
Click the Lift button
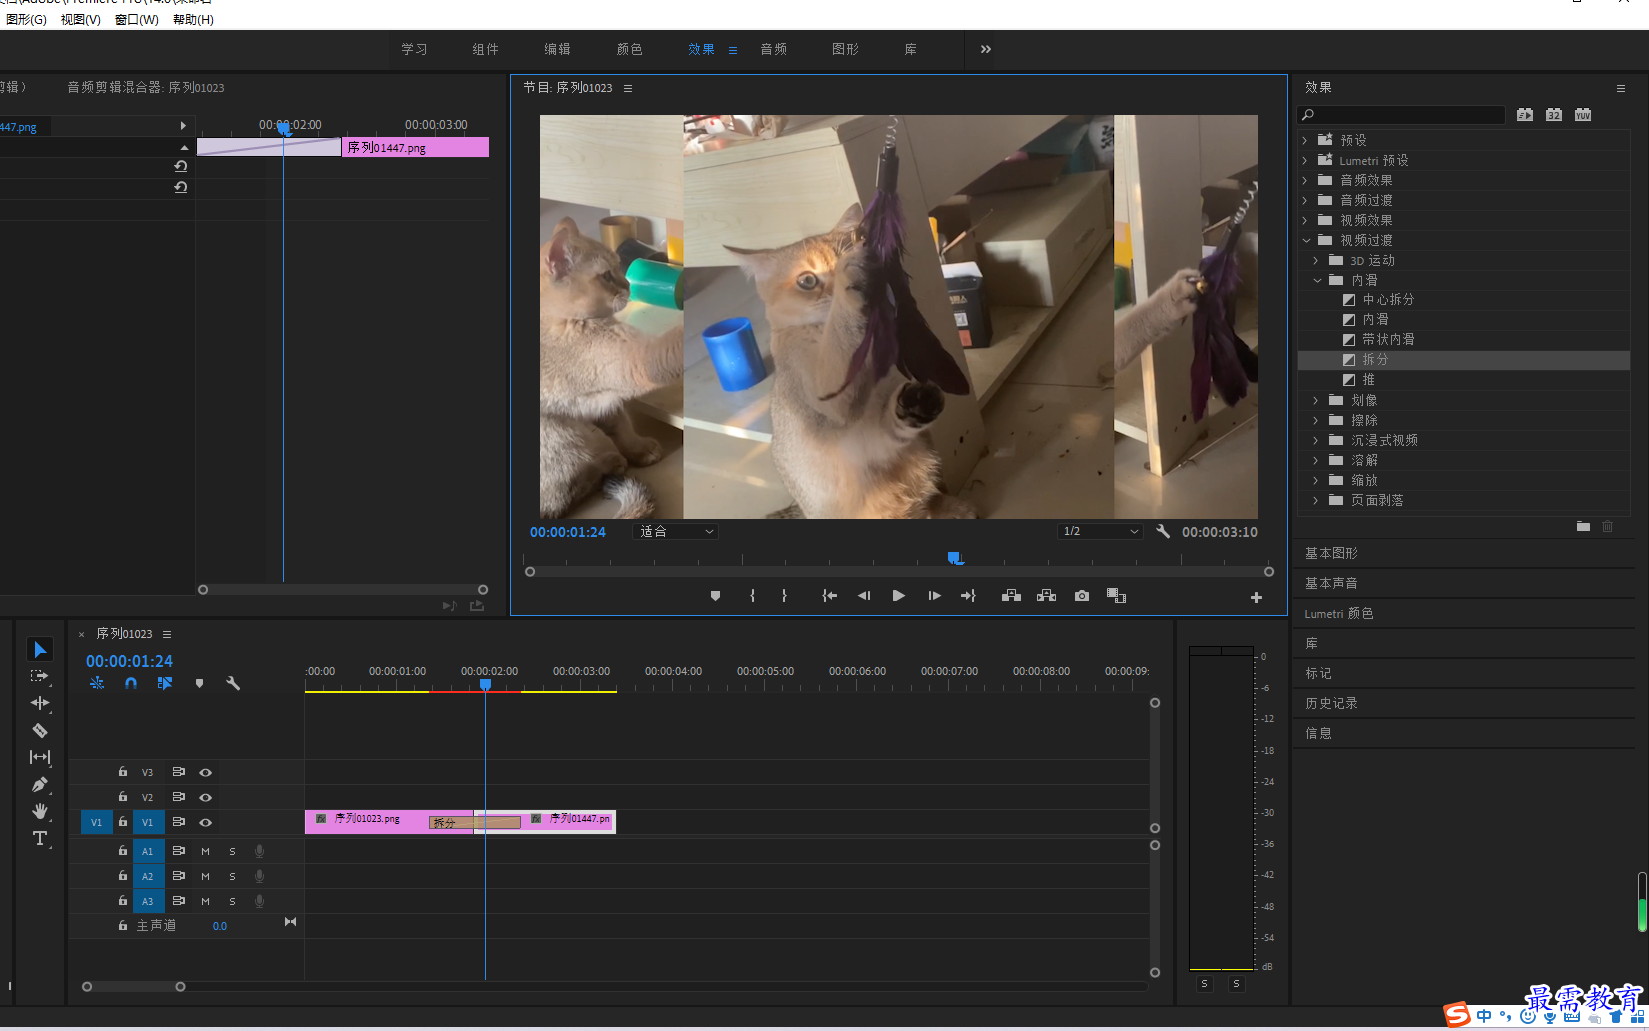click(x=1011, y=596)
